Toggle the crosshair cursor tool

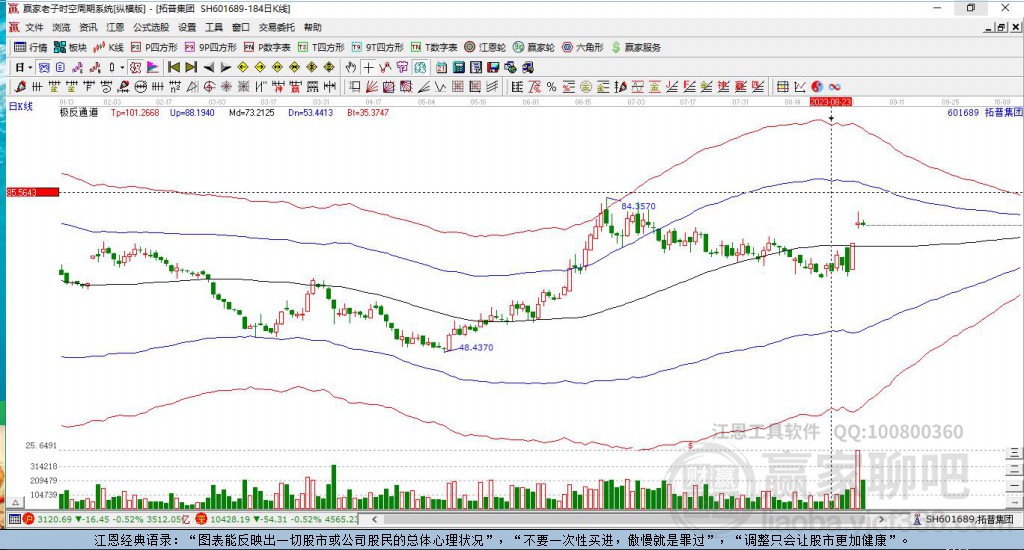[x=368, y=67]
